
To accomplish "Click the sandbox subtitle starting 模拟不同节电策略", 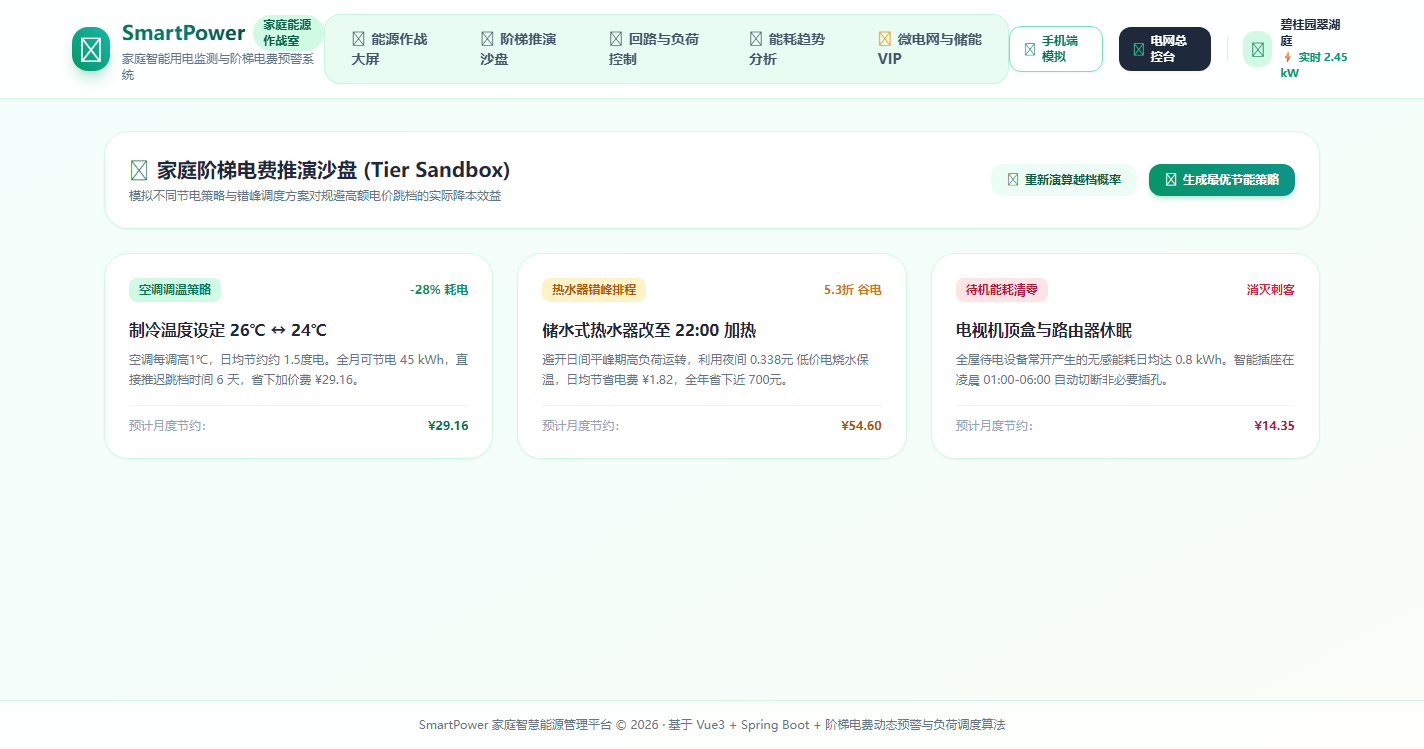I will pos(315,196).
